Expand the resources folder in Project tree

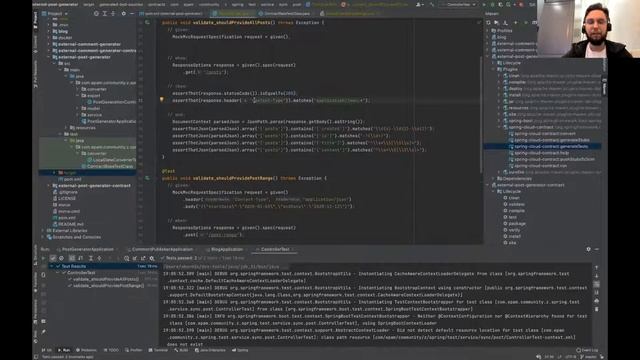[x=67, y=128]
